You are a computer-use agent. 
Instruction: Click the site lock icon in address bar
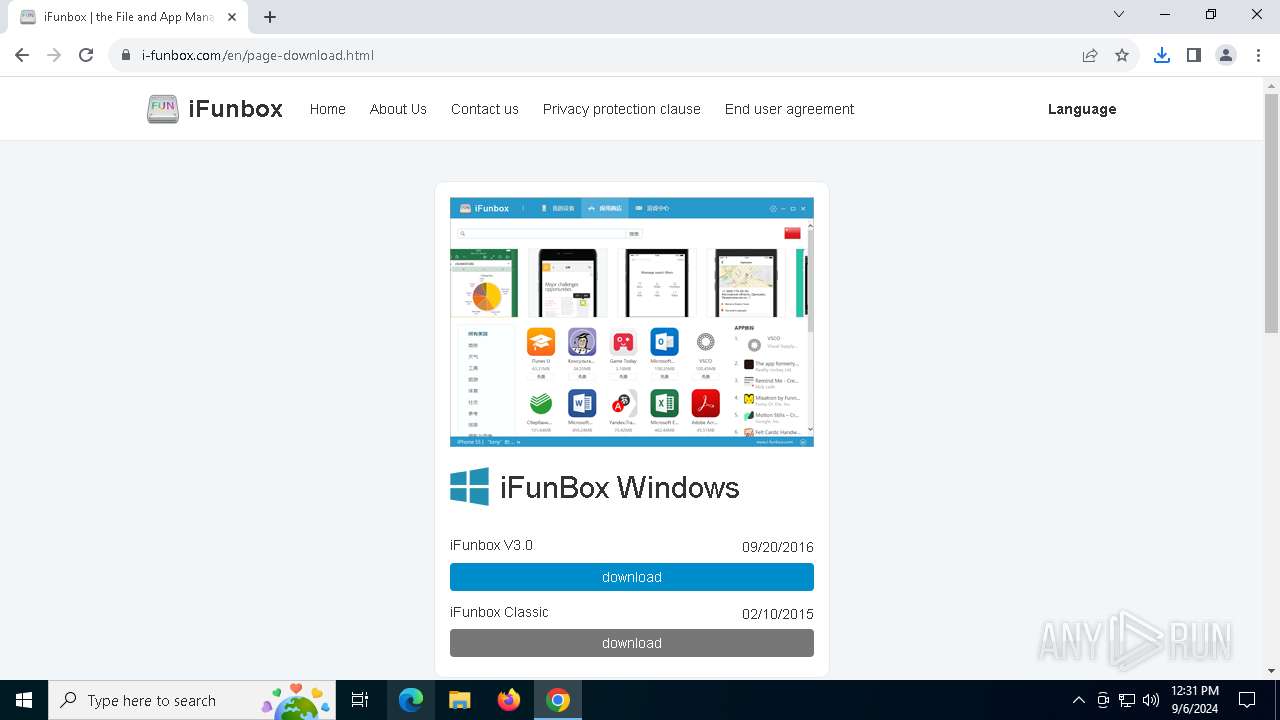[126, 55]
